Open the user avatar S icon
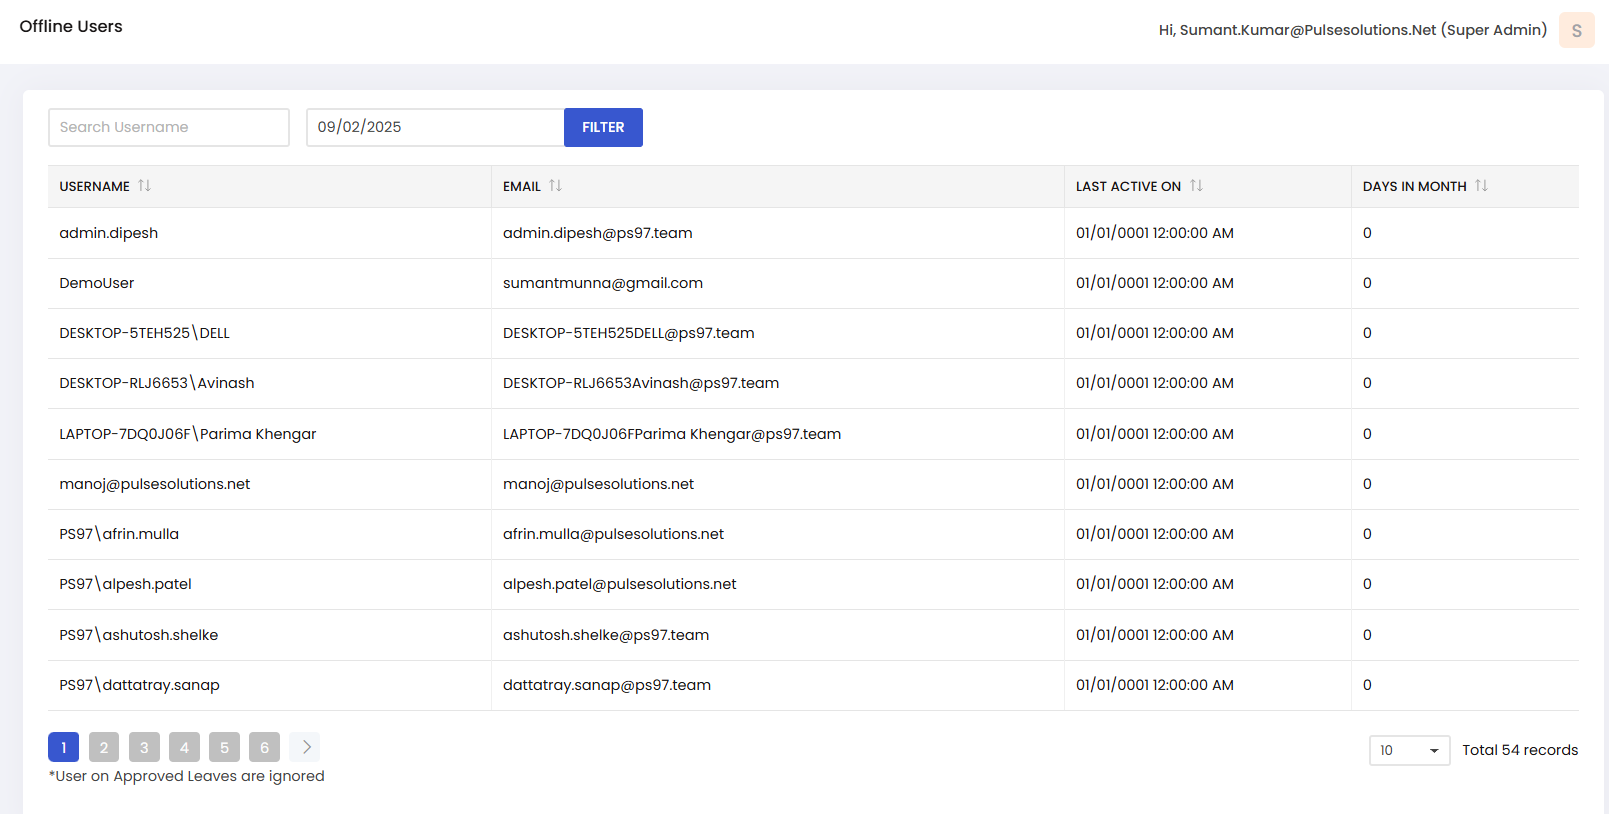The height and width of the screenshot is (814, 1609). point(1576,30)
